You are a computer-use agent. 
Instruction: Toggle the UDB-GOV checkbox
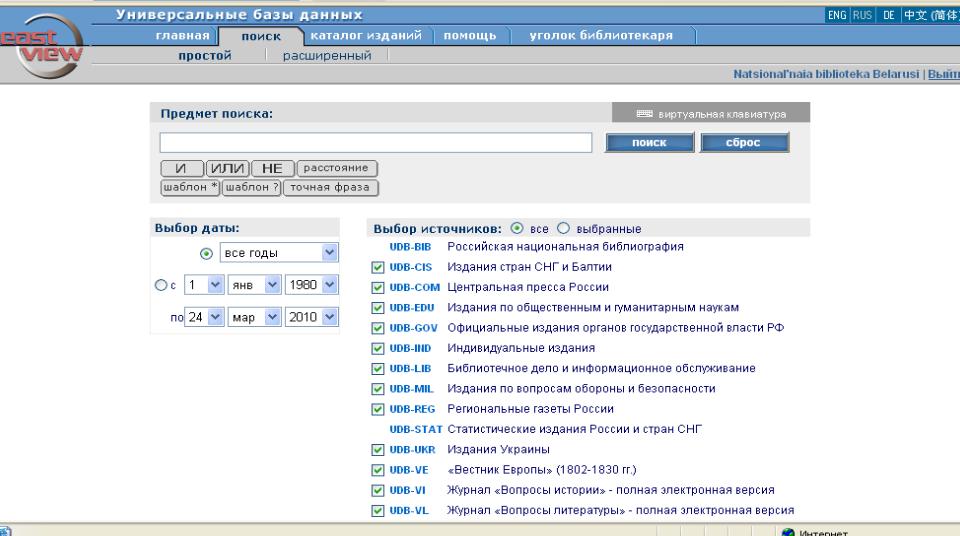(x=378, y=328)
